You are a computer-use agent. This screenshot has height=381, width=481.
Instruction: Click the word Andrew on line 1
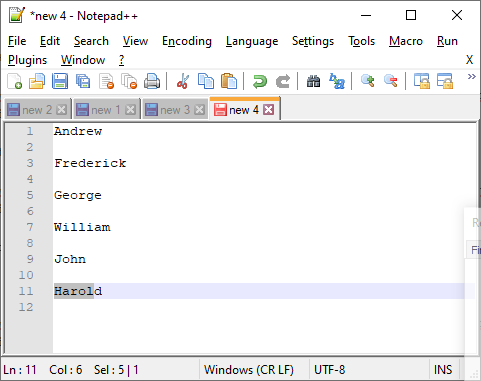78,131
